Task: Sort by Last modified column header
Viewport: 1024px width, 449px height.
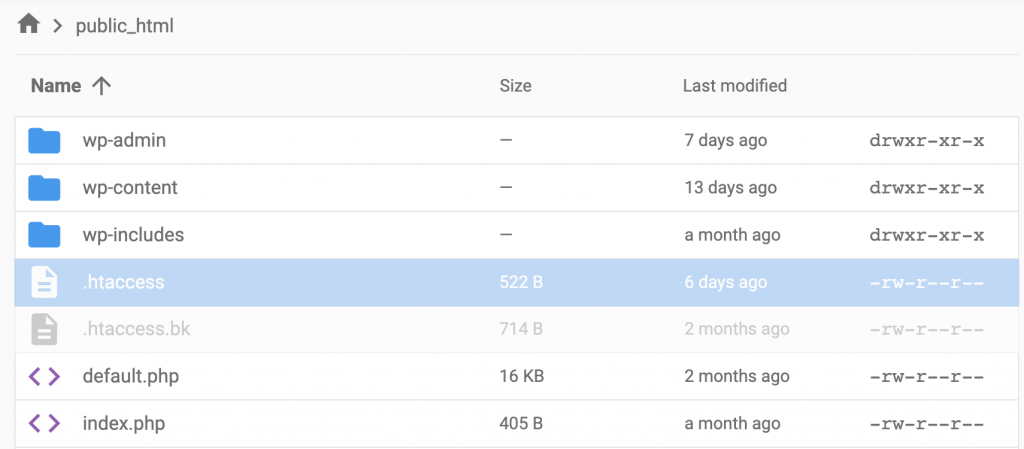Action: point(734,86)
